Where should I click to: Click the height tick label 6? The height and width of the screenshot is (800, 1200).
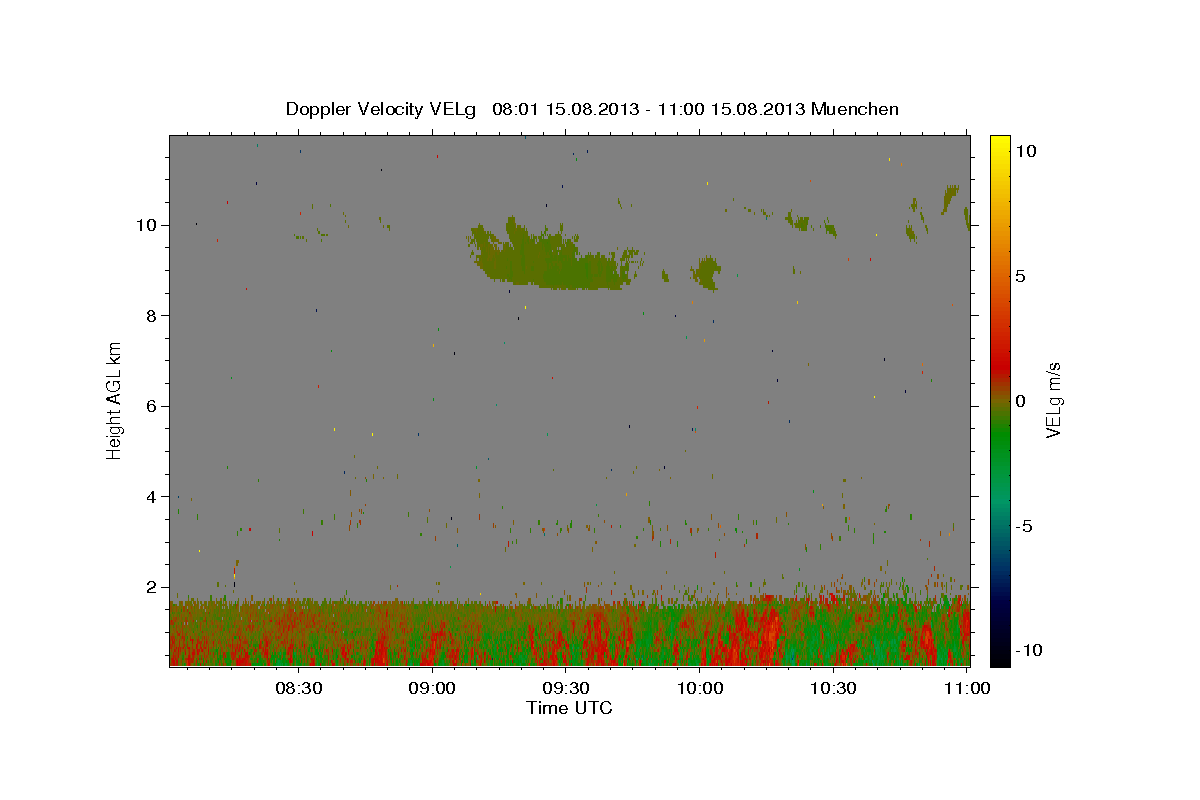click(x=152, y=406)
